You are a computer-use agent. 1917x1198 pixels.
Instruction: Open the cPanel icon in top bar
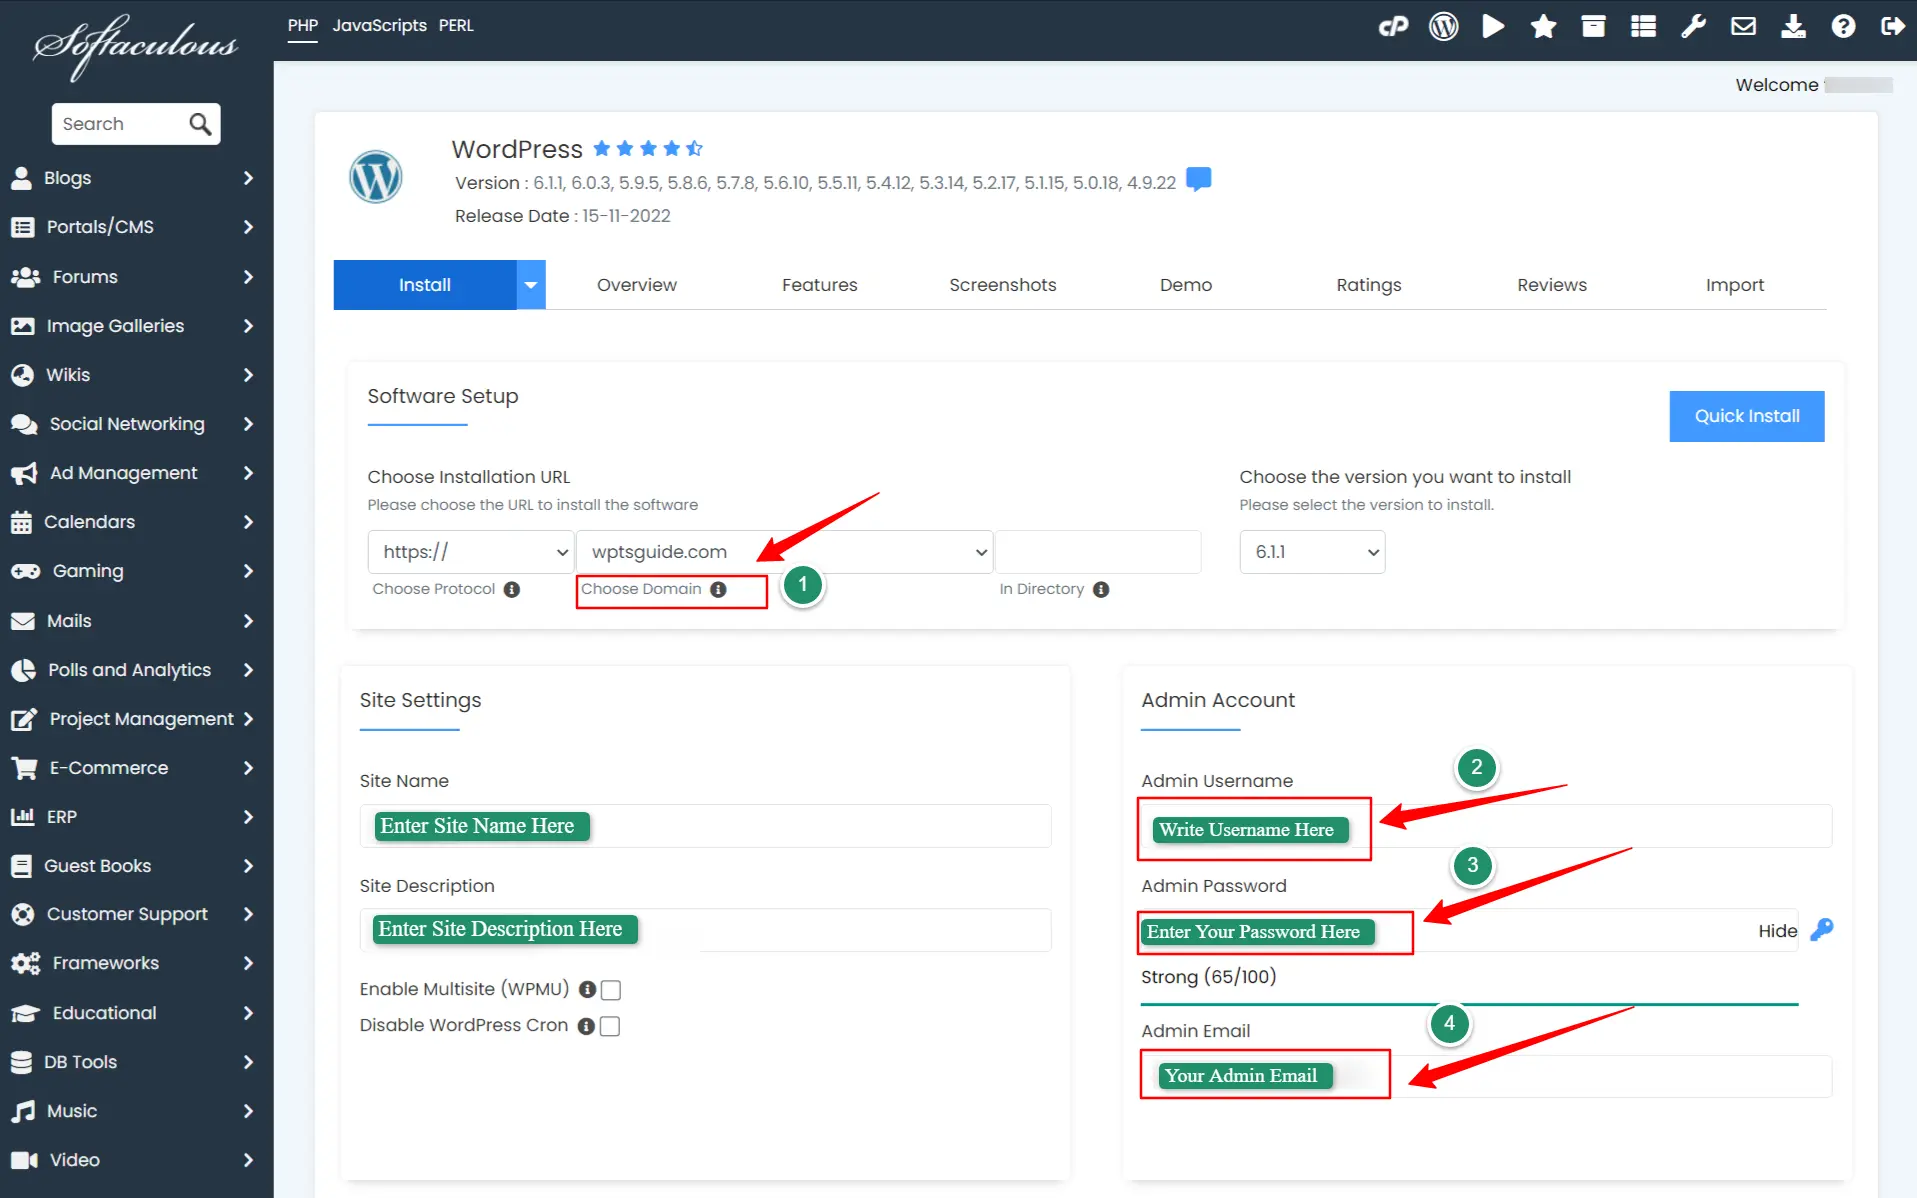(x=1393, y=27)
